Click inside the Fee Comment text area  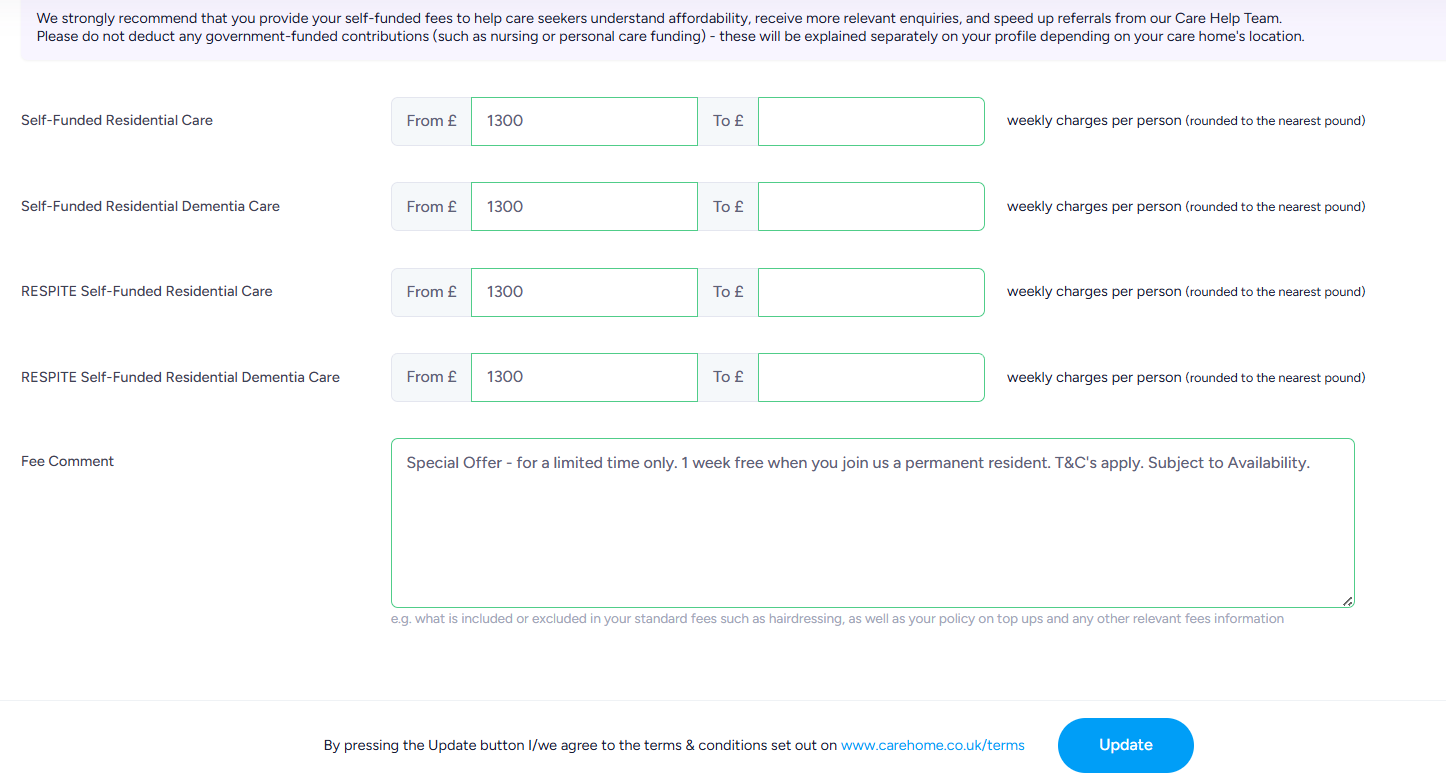[873, 523]
